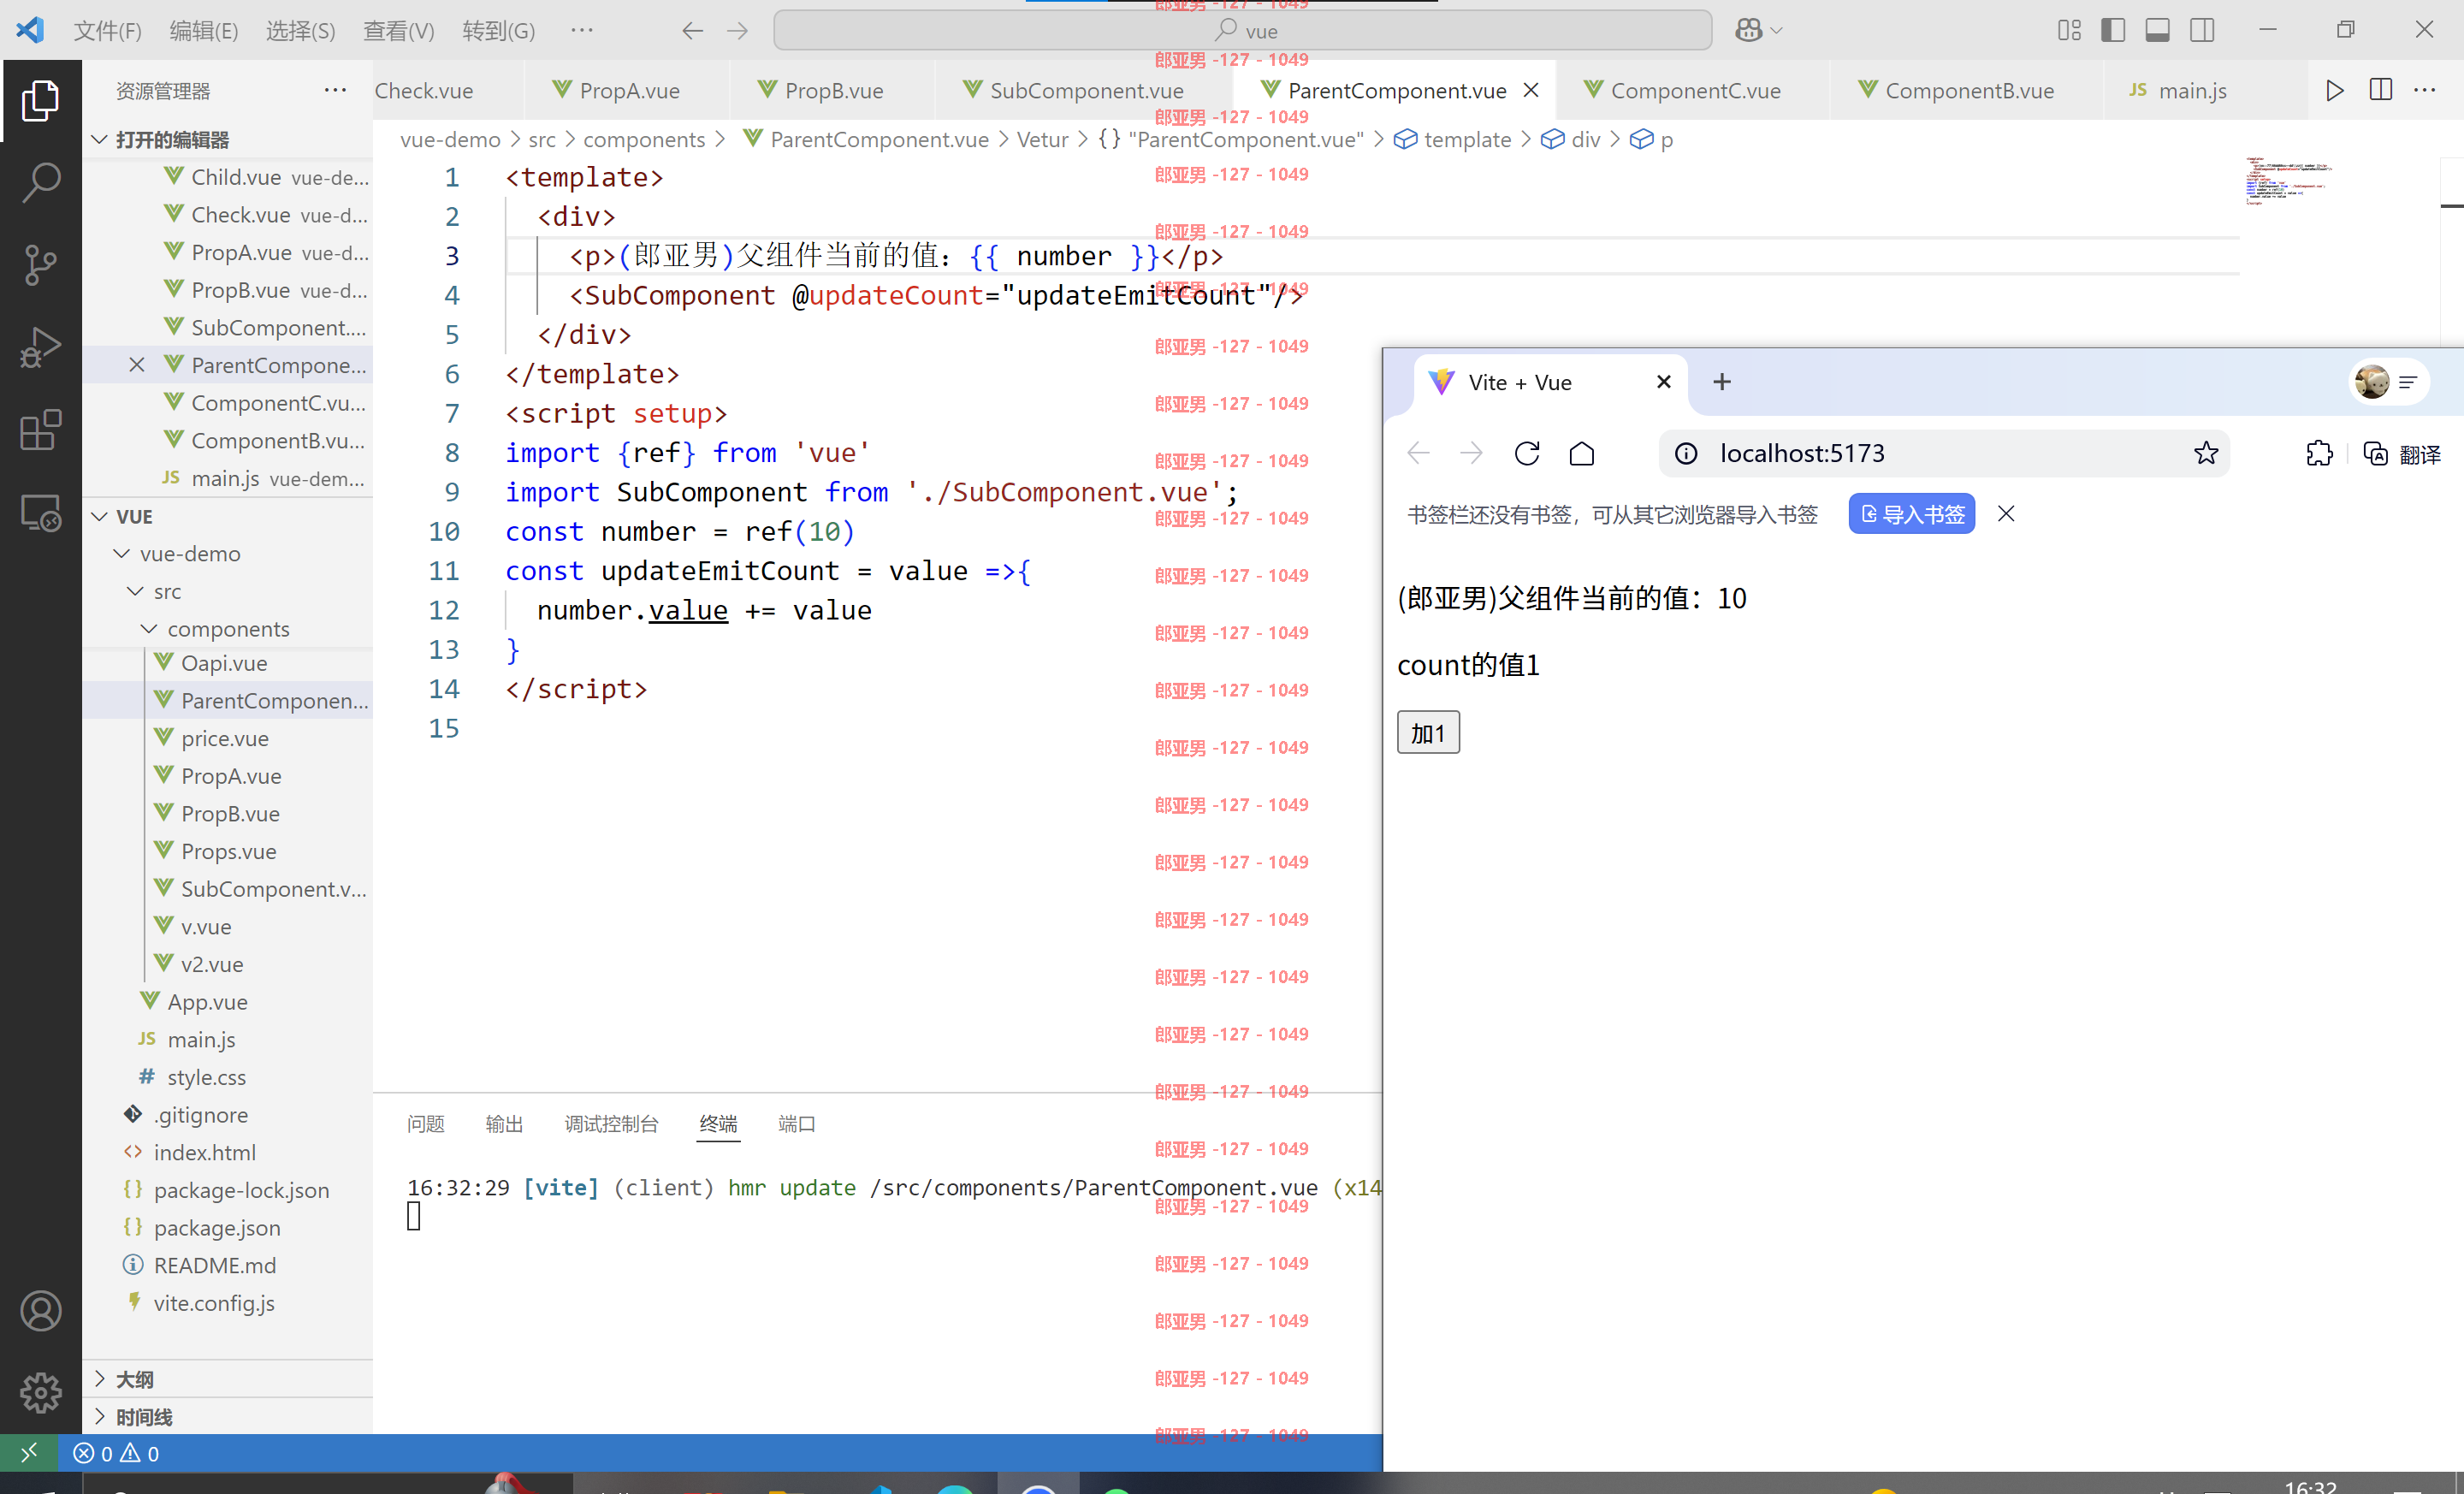Collapse the open editors section
The image size is (2464, 1494).
coord(99,139)
